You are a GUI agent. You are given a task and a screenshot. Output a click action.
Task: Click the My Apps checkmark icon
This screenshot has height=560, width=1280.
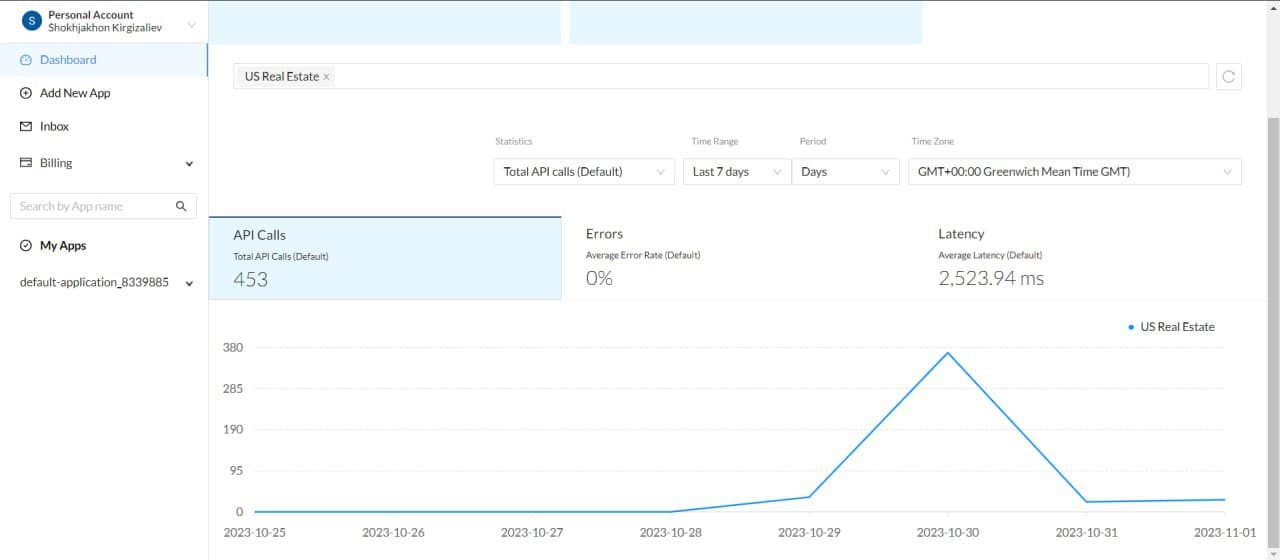(26, 246)
